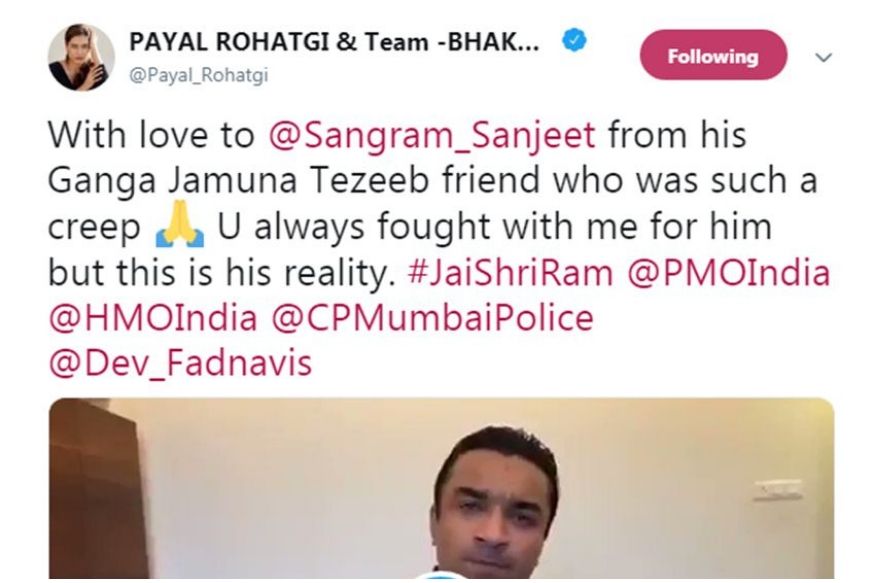
Task: Toggle the Following button to unfollow
Action: coord(713,55)
